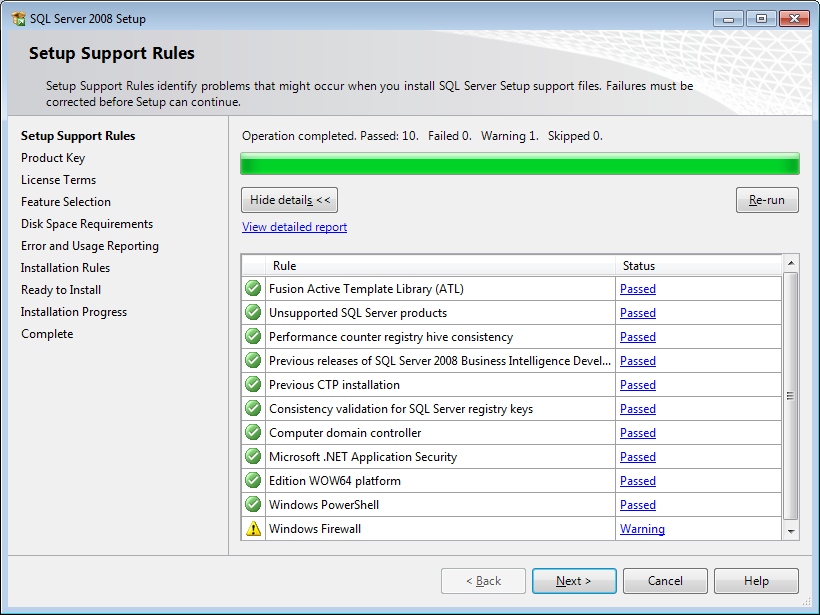Click the green operation progress bar
The width and height of the screenshot is (820, 615).
pos(520,164)
